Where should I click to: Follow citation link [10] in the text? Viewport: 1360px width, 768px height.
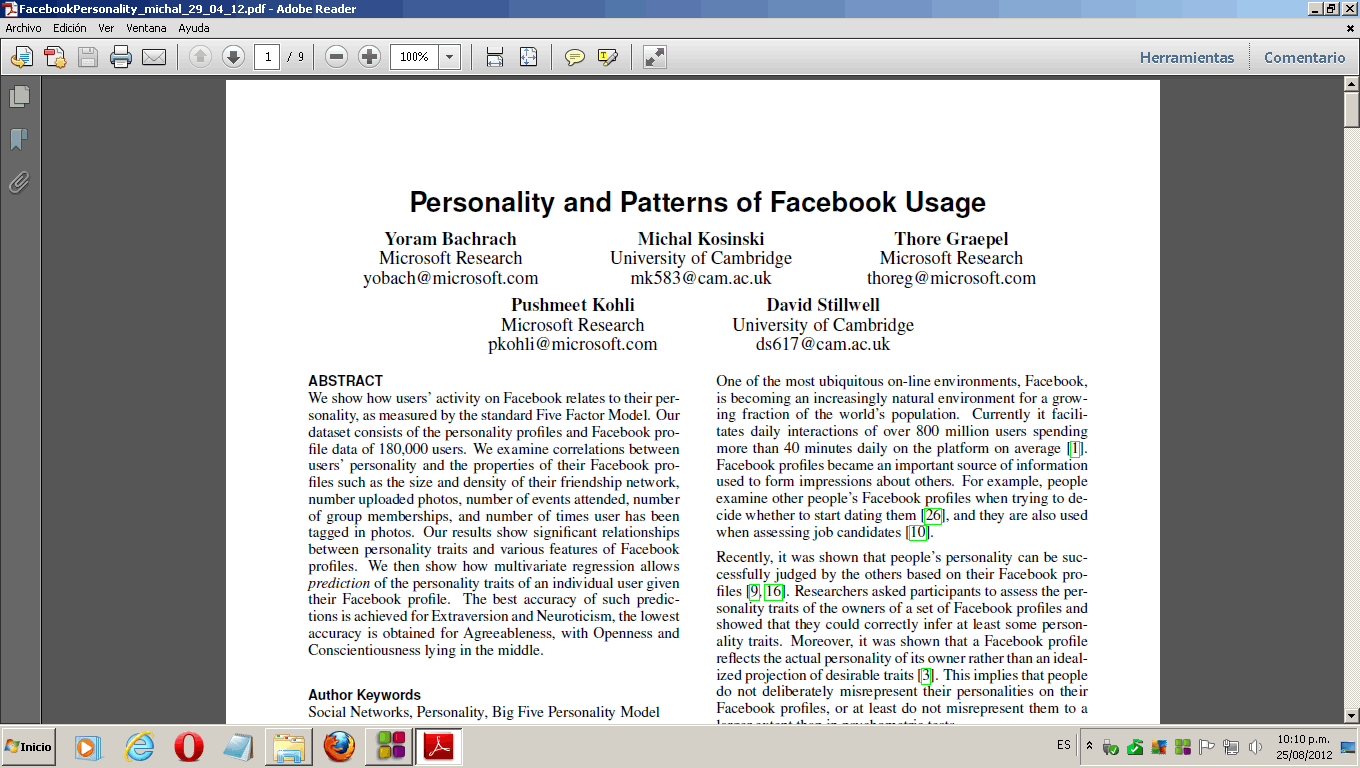click(x=917, y=532)
